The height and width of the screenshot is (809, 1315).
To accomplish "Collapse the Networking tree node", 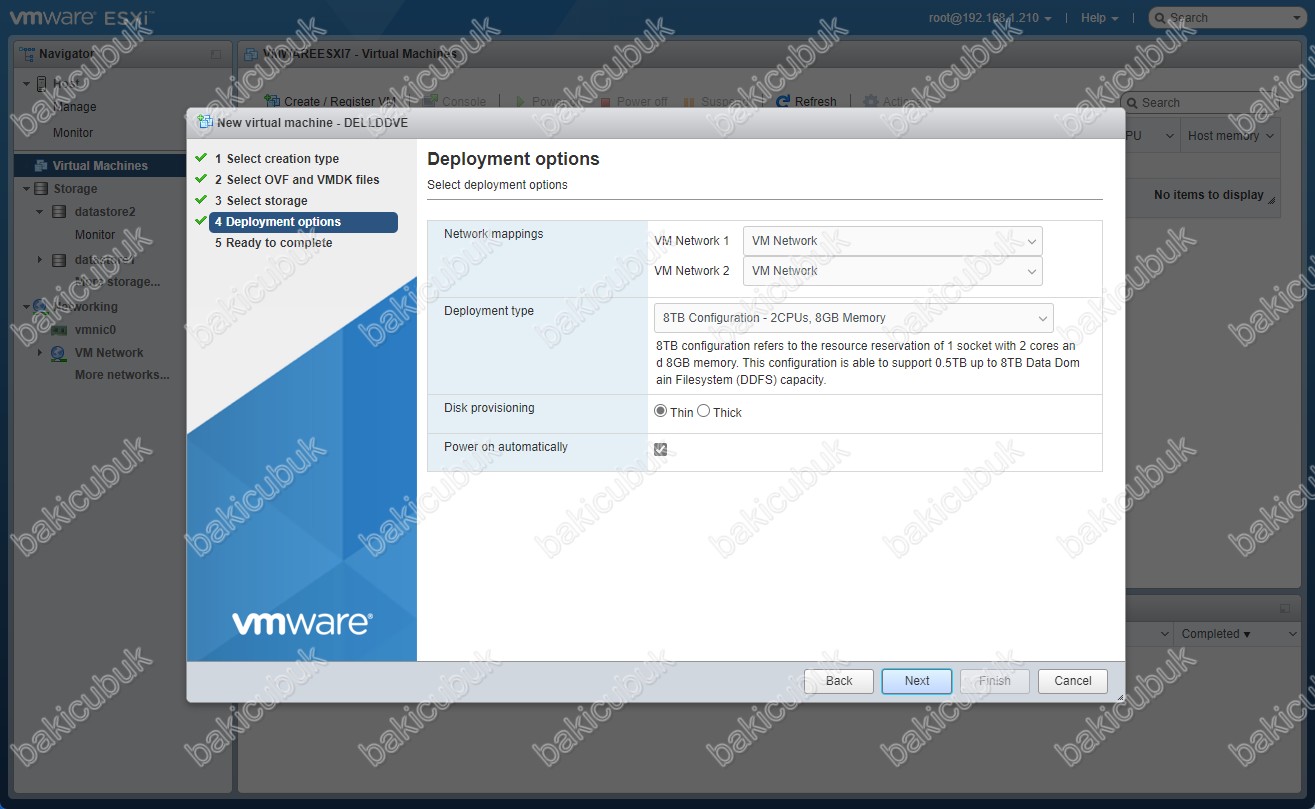I will coord(27,306).
